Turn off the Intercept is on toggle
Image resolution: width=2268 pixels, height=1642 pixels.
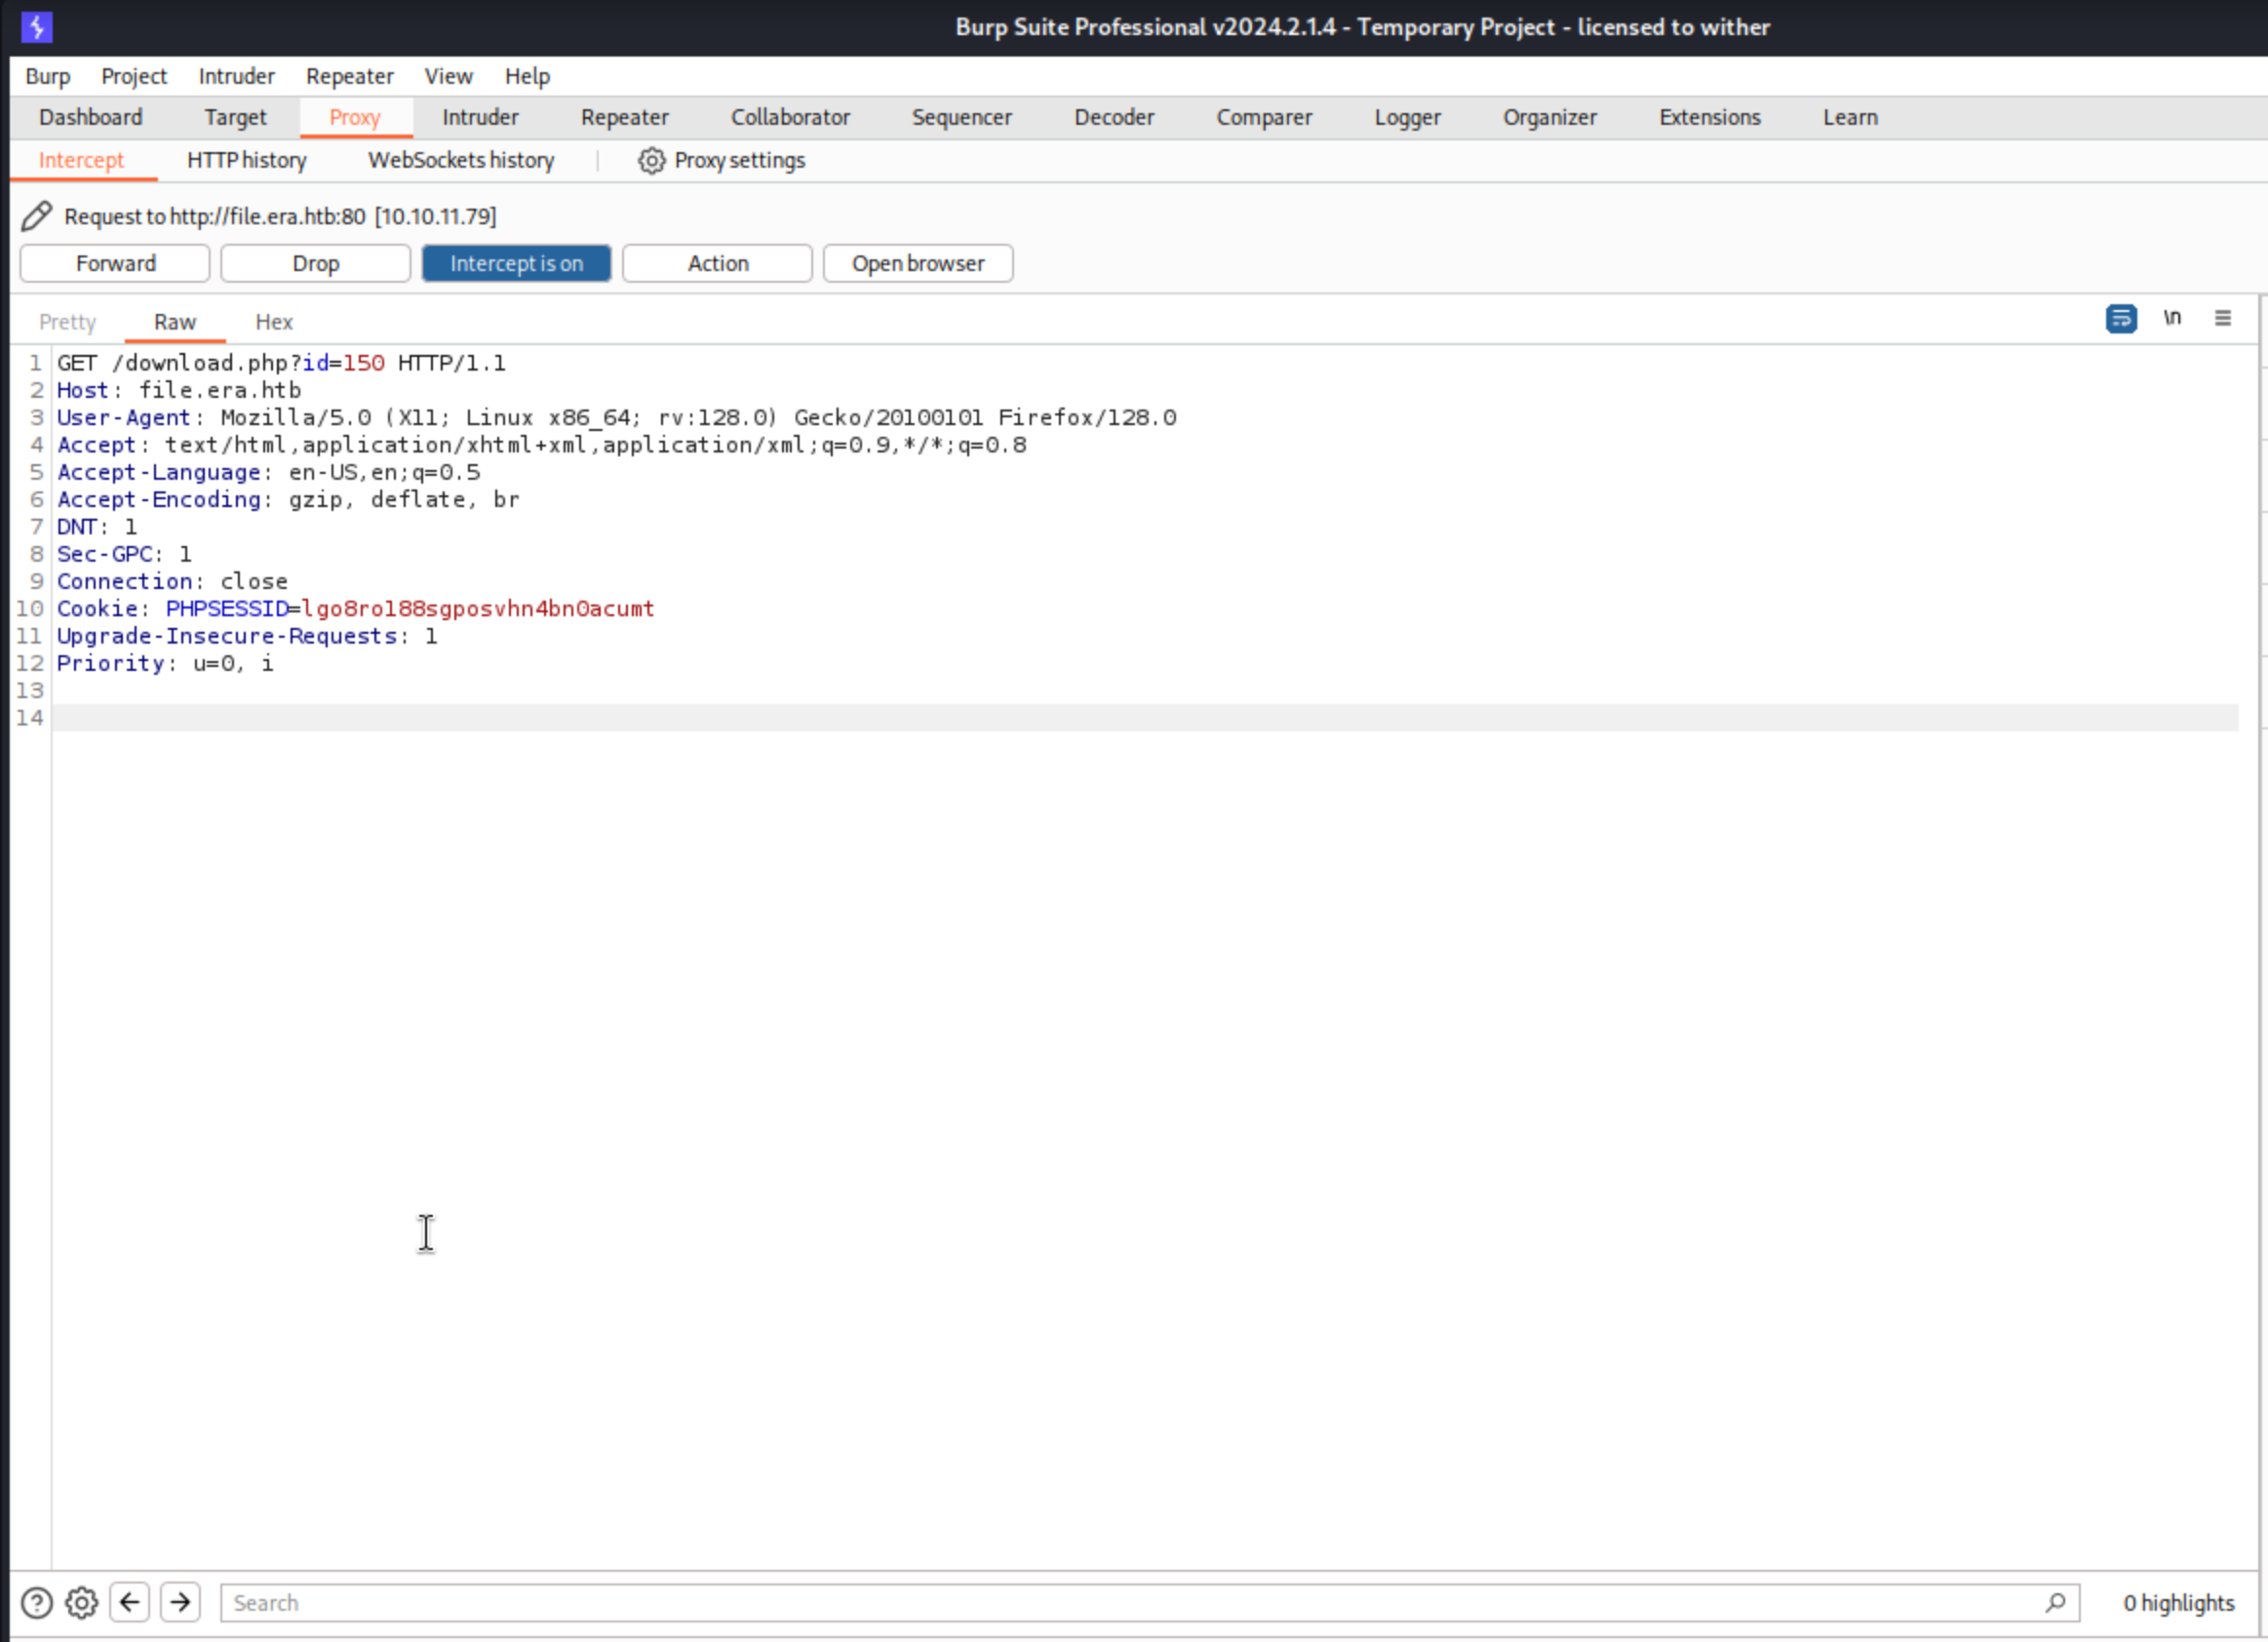[516, 264]
